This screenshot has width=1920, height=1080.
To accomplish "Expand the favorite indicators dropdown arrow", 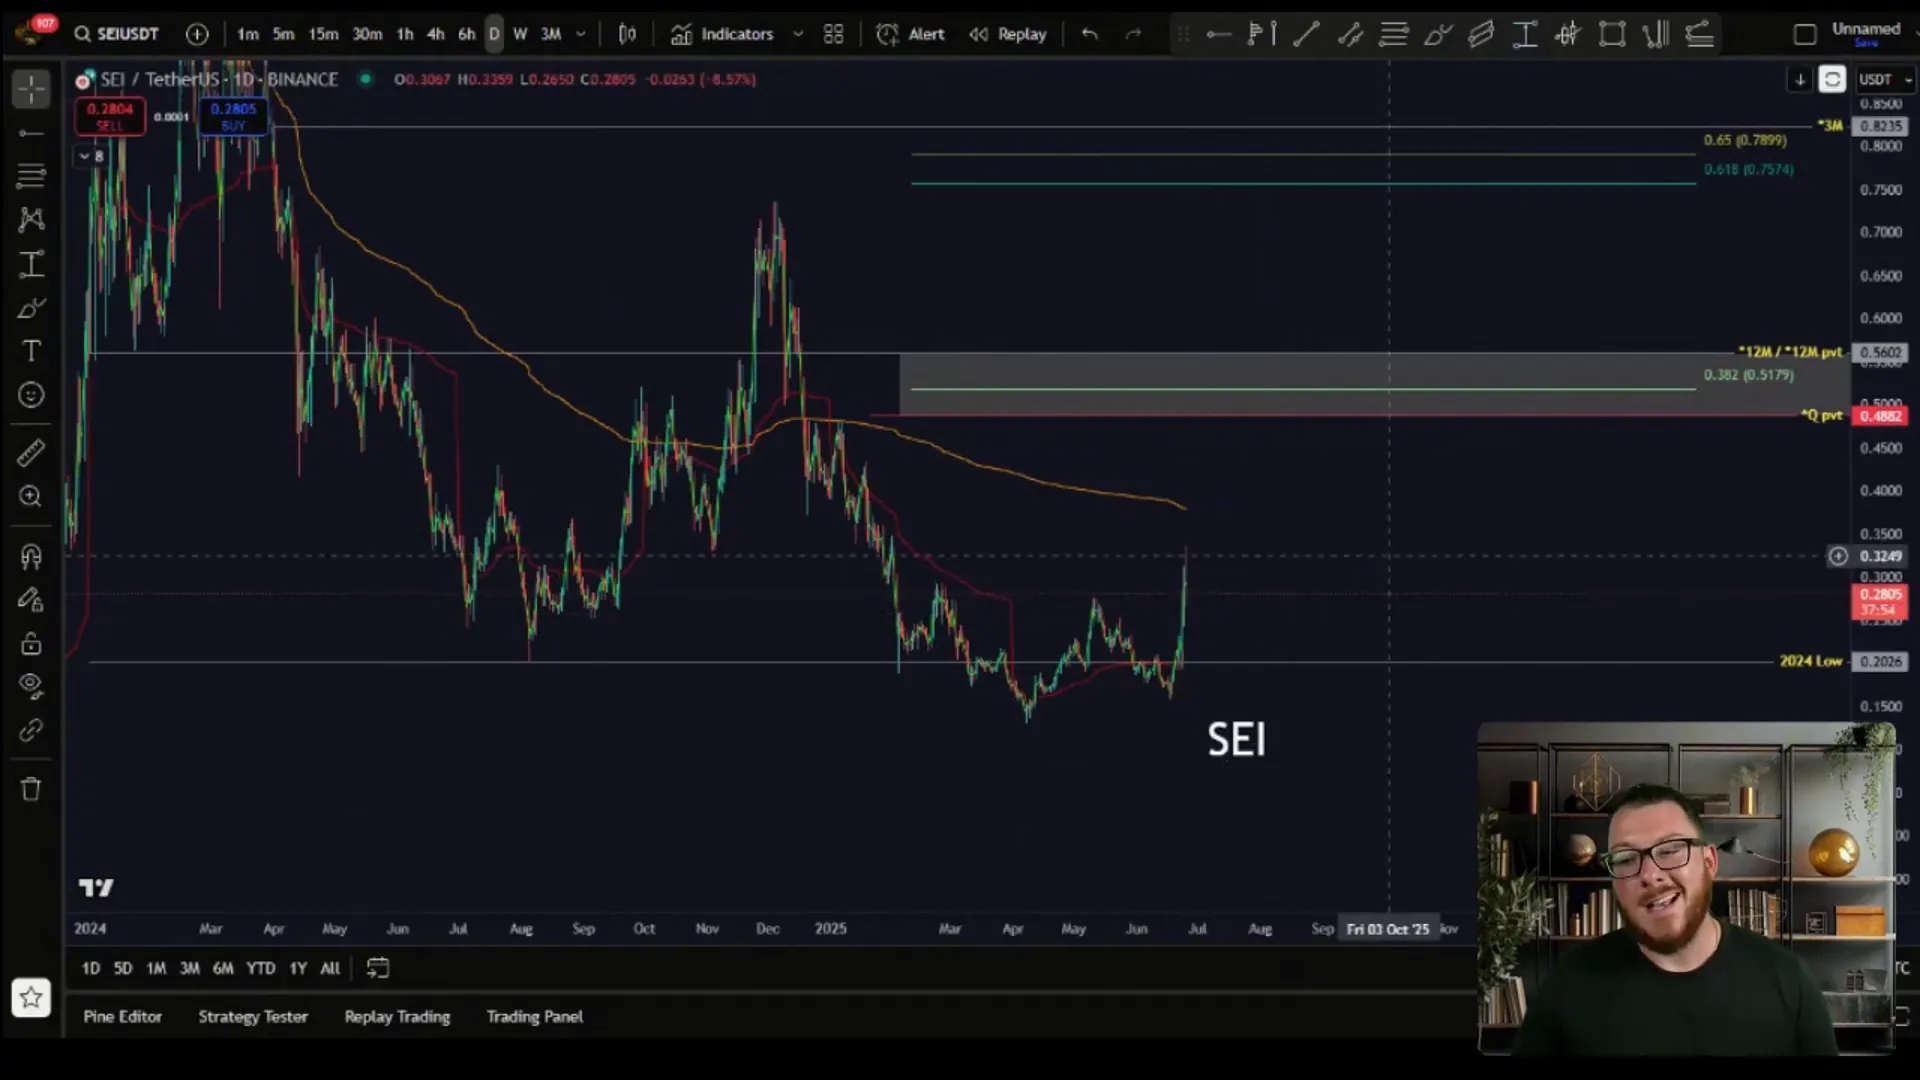I will point(798,34).
